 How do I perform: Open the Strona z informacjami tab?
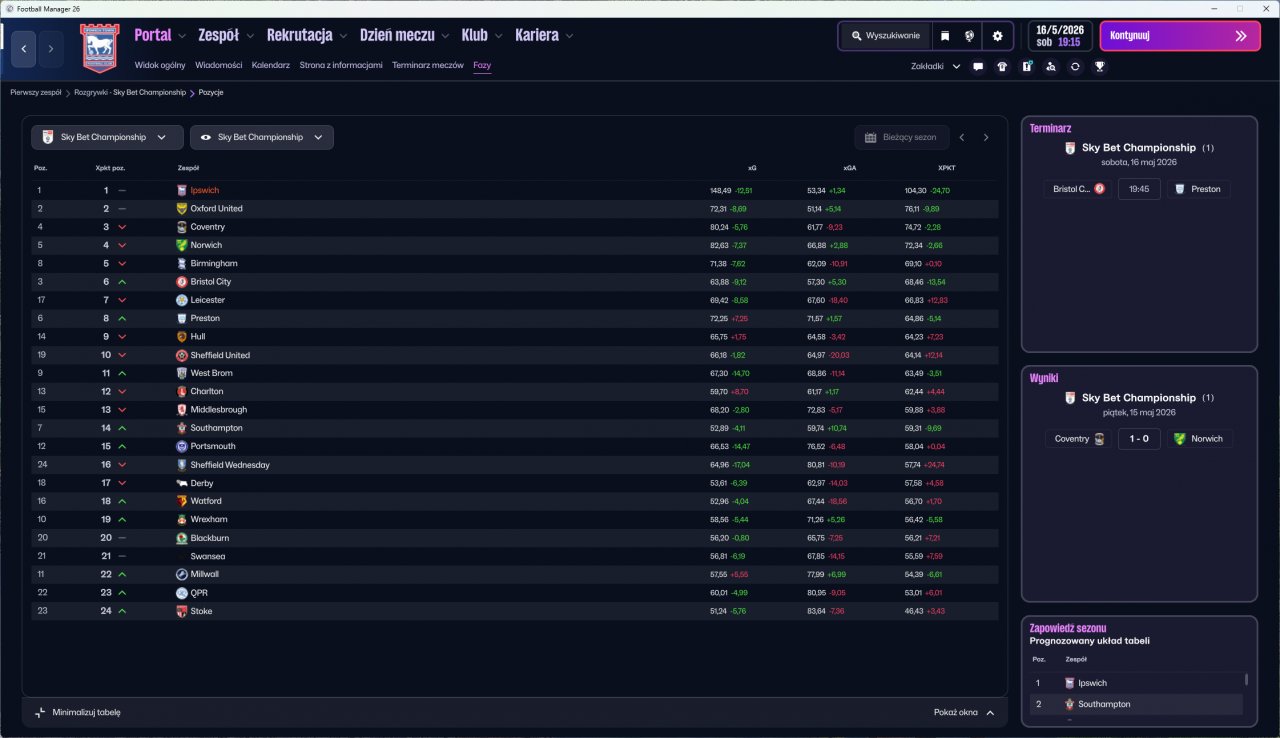[341, 65]
